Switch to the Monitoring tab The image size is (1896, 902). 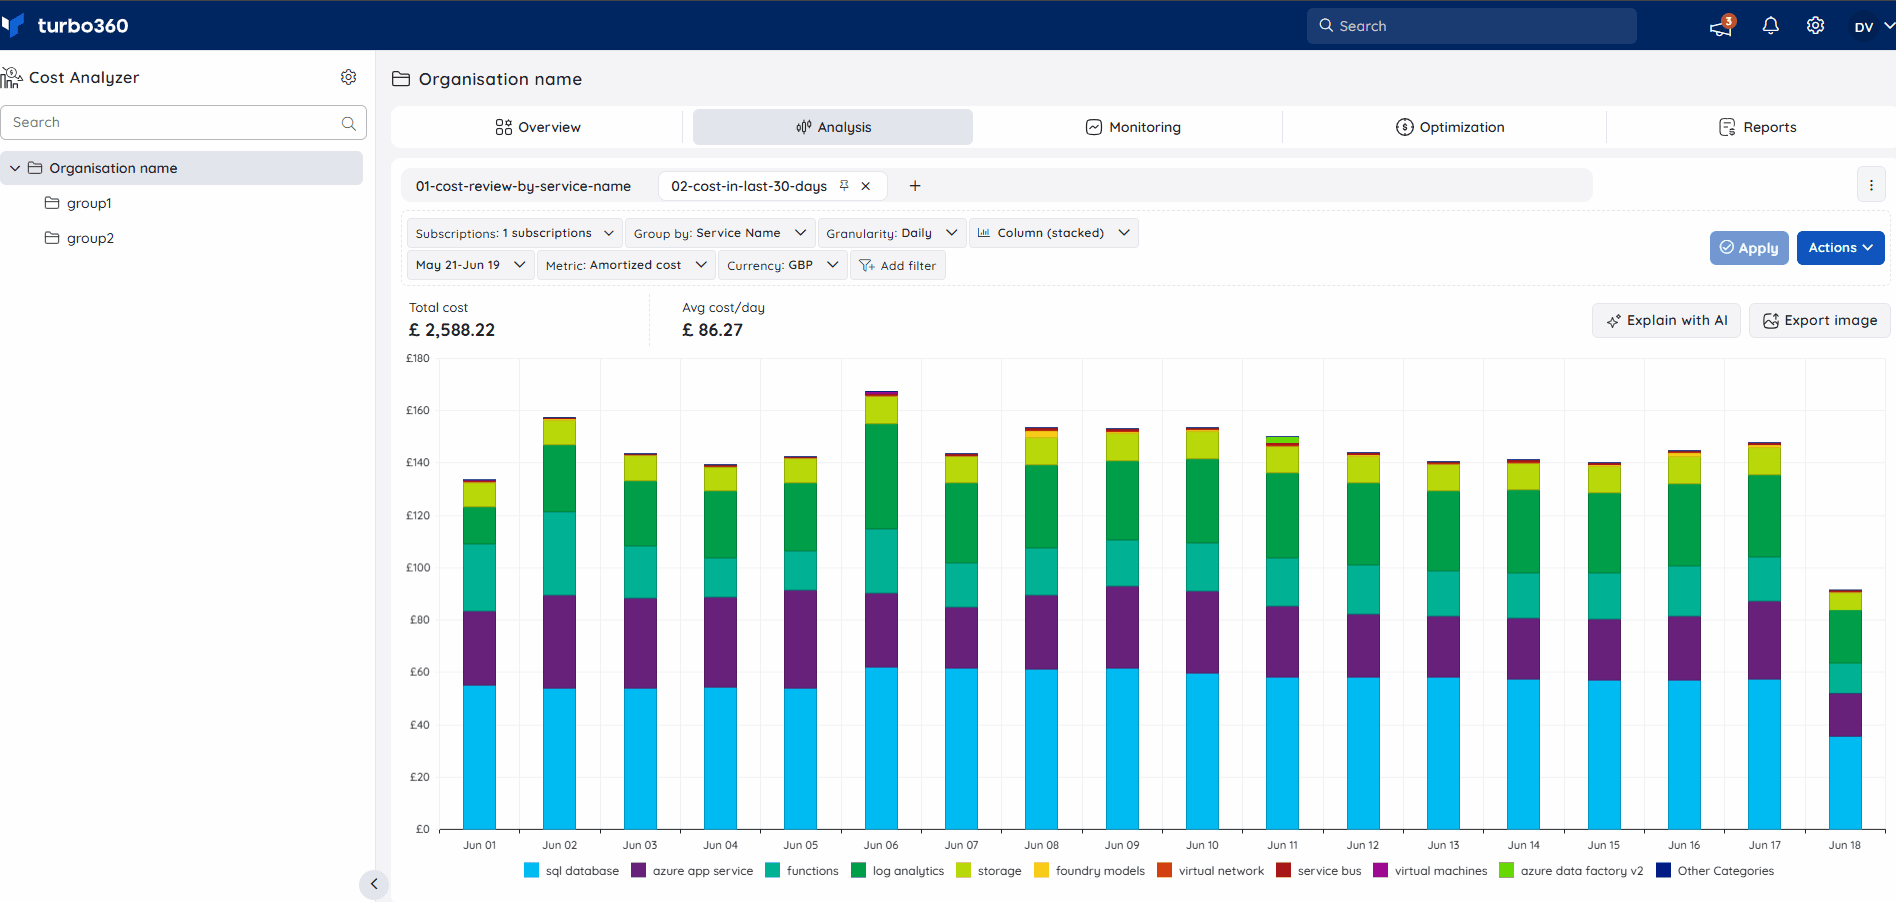click(x=1133, y=127)
